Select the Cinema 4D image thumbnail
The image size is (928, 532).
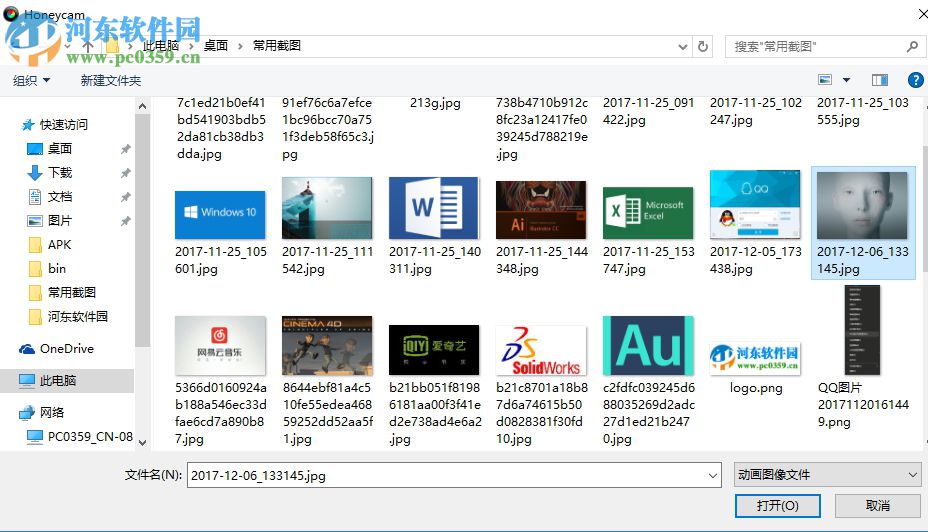point(327,346)
